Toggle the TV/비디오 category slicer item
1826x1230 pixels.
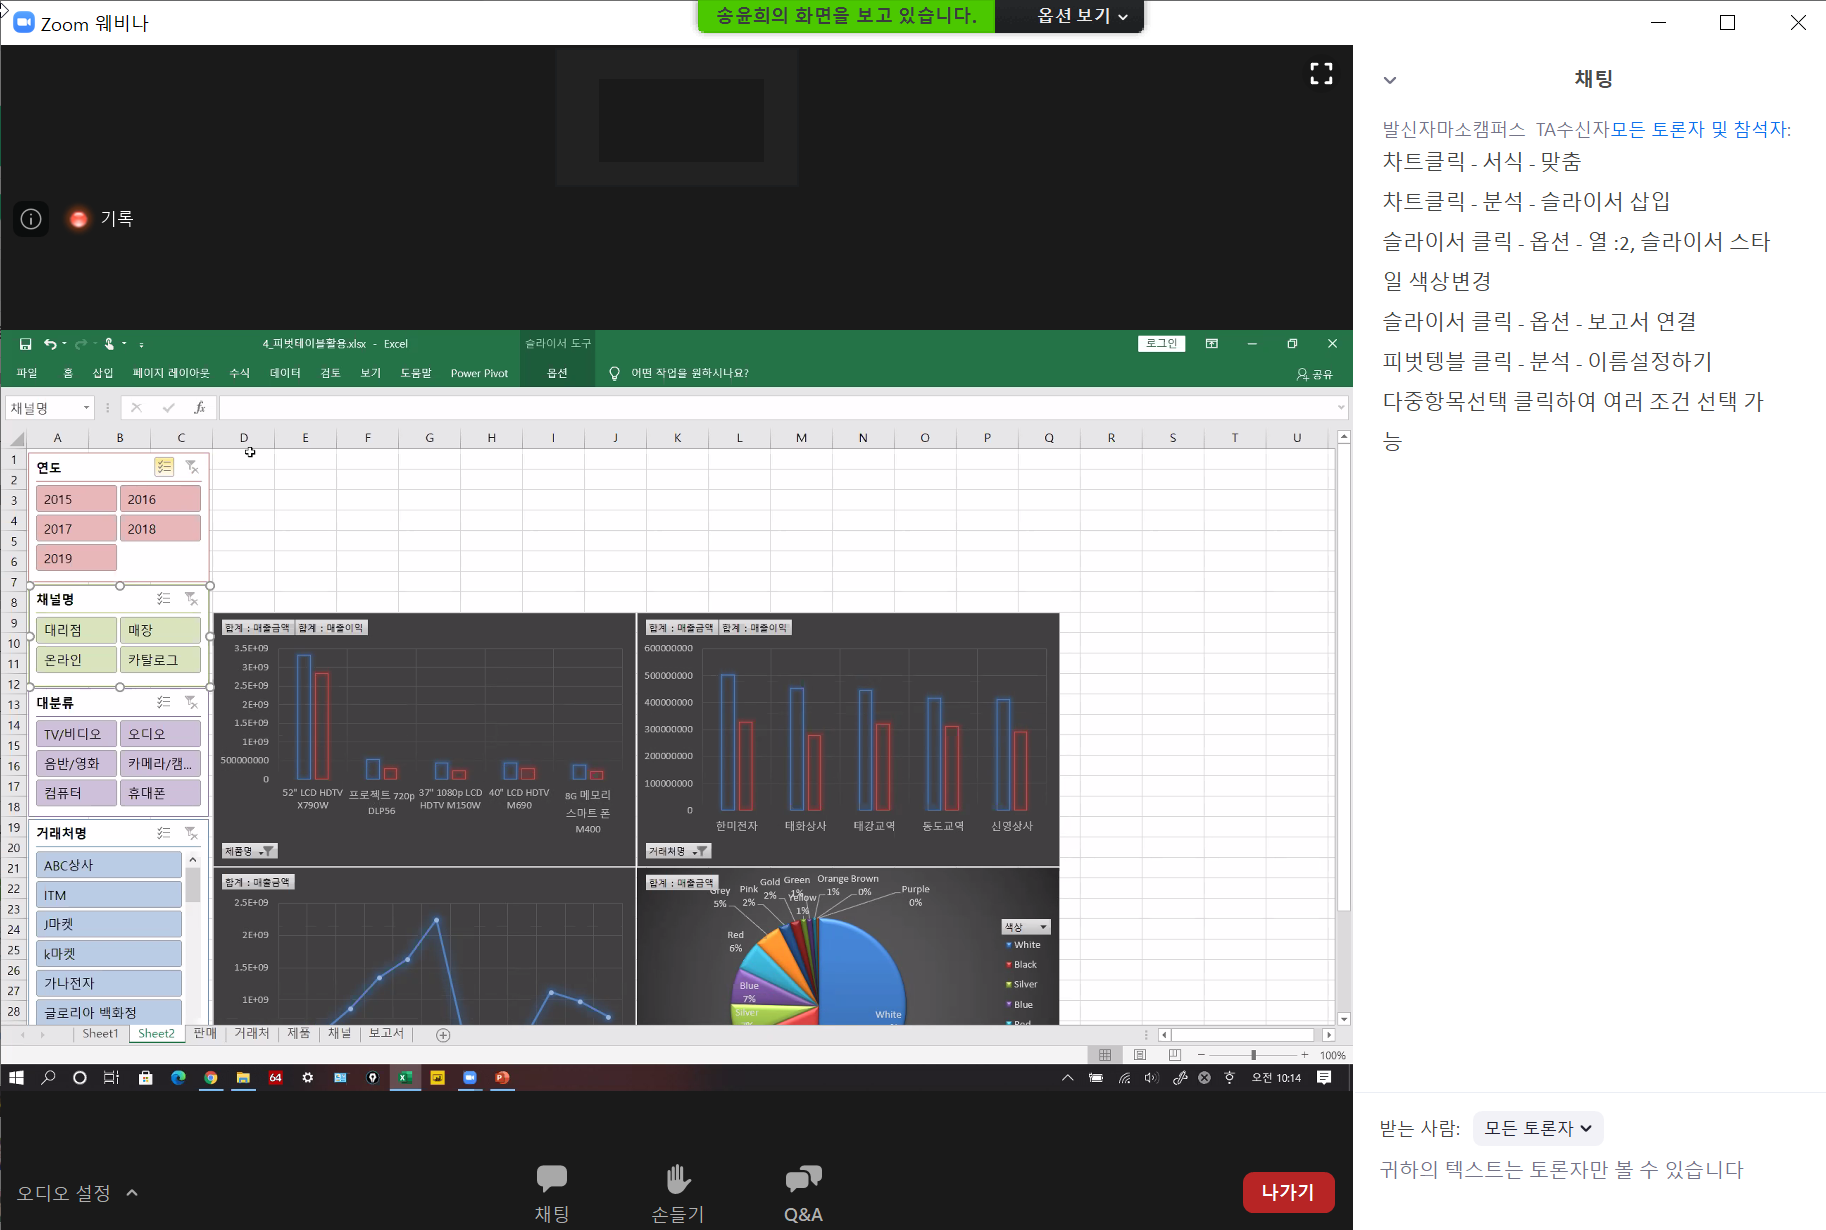(x=76, y=734)
